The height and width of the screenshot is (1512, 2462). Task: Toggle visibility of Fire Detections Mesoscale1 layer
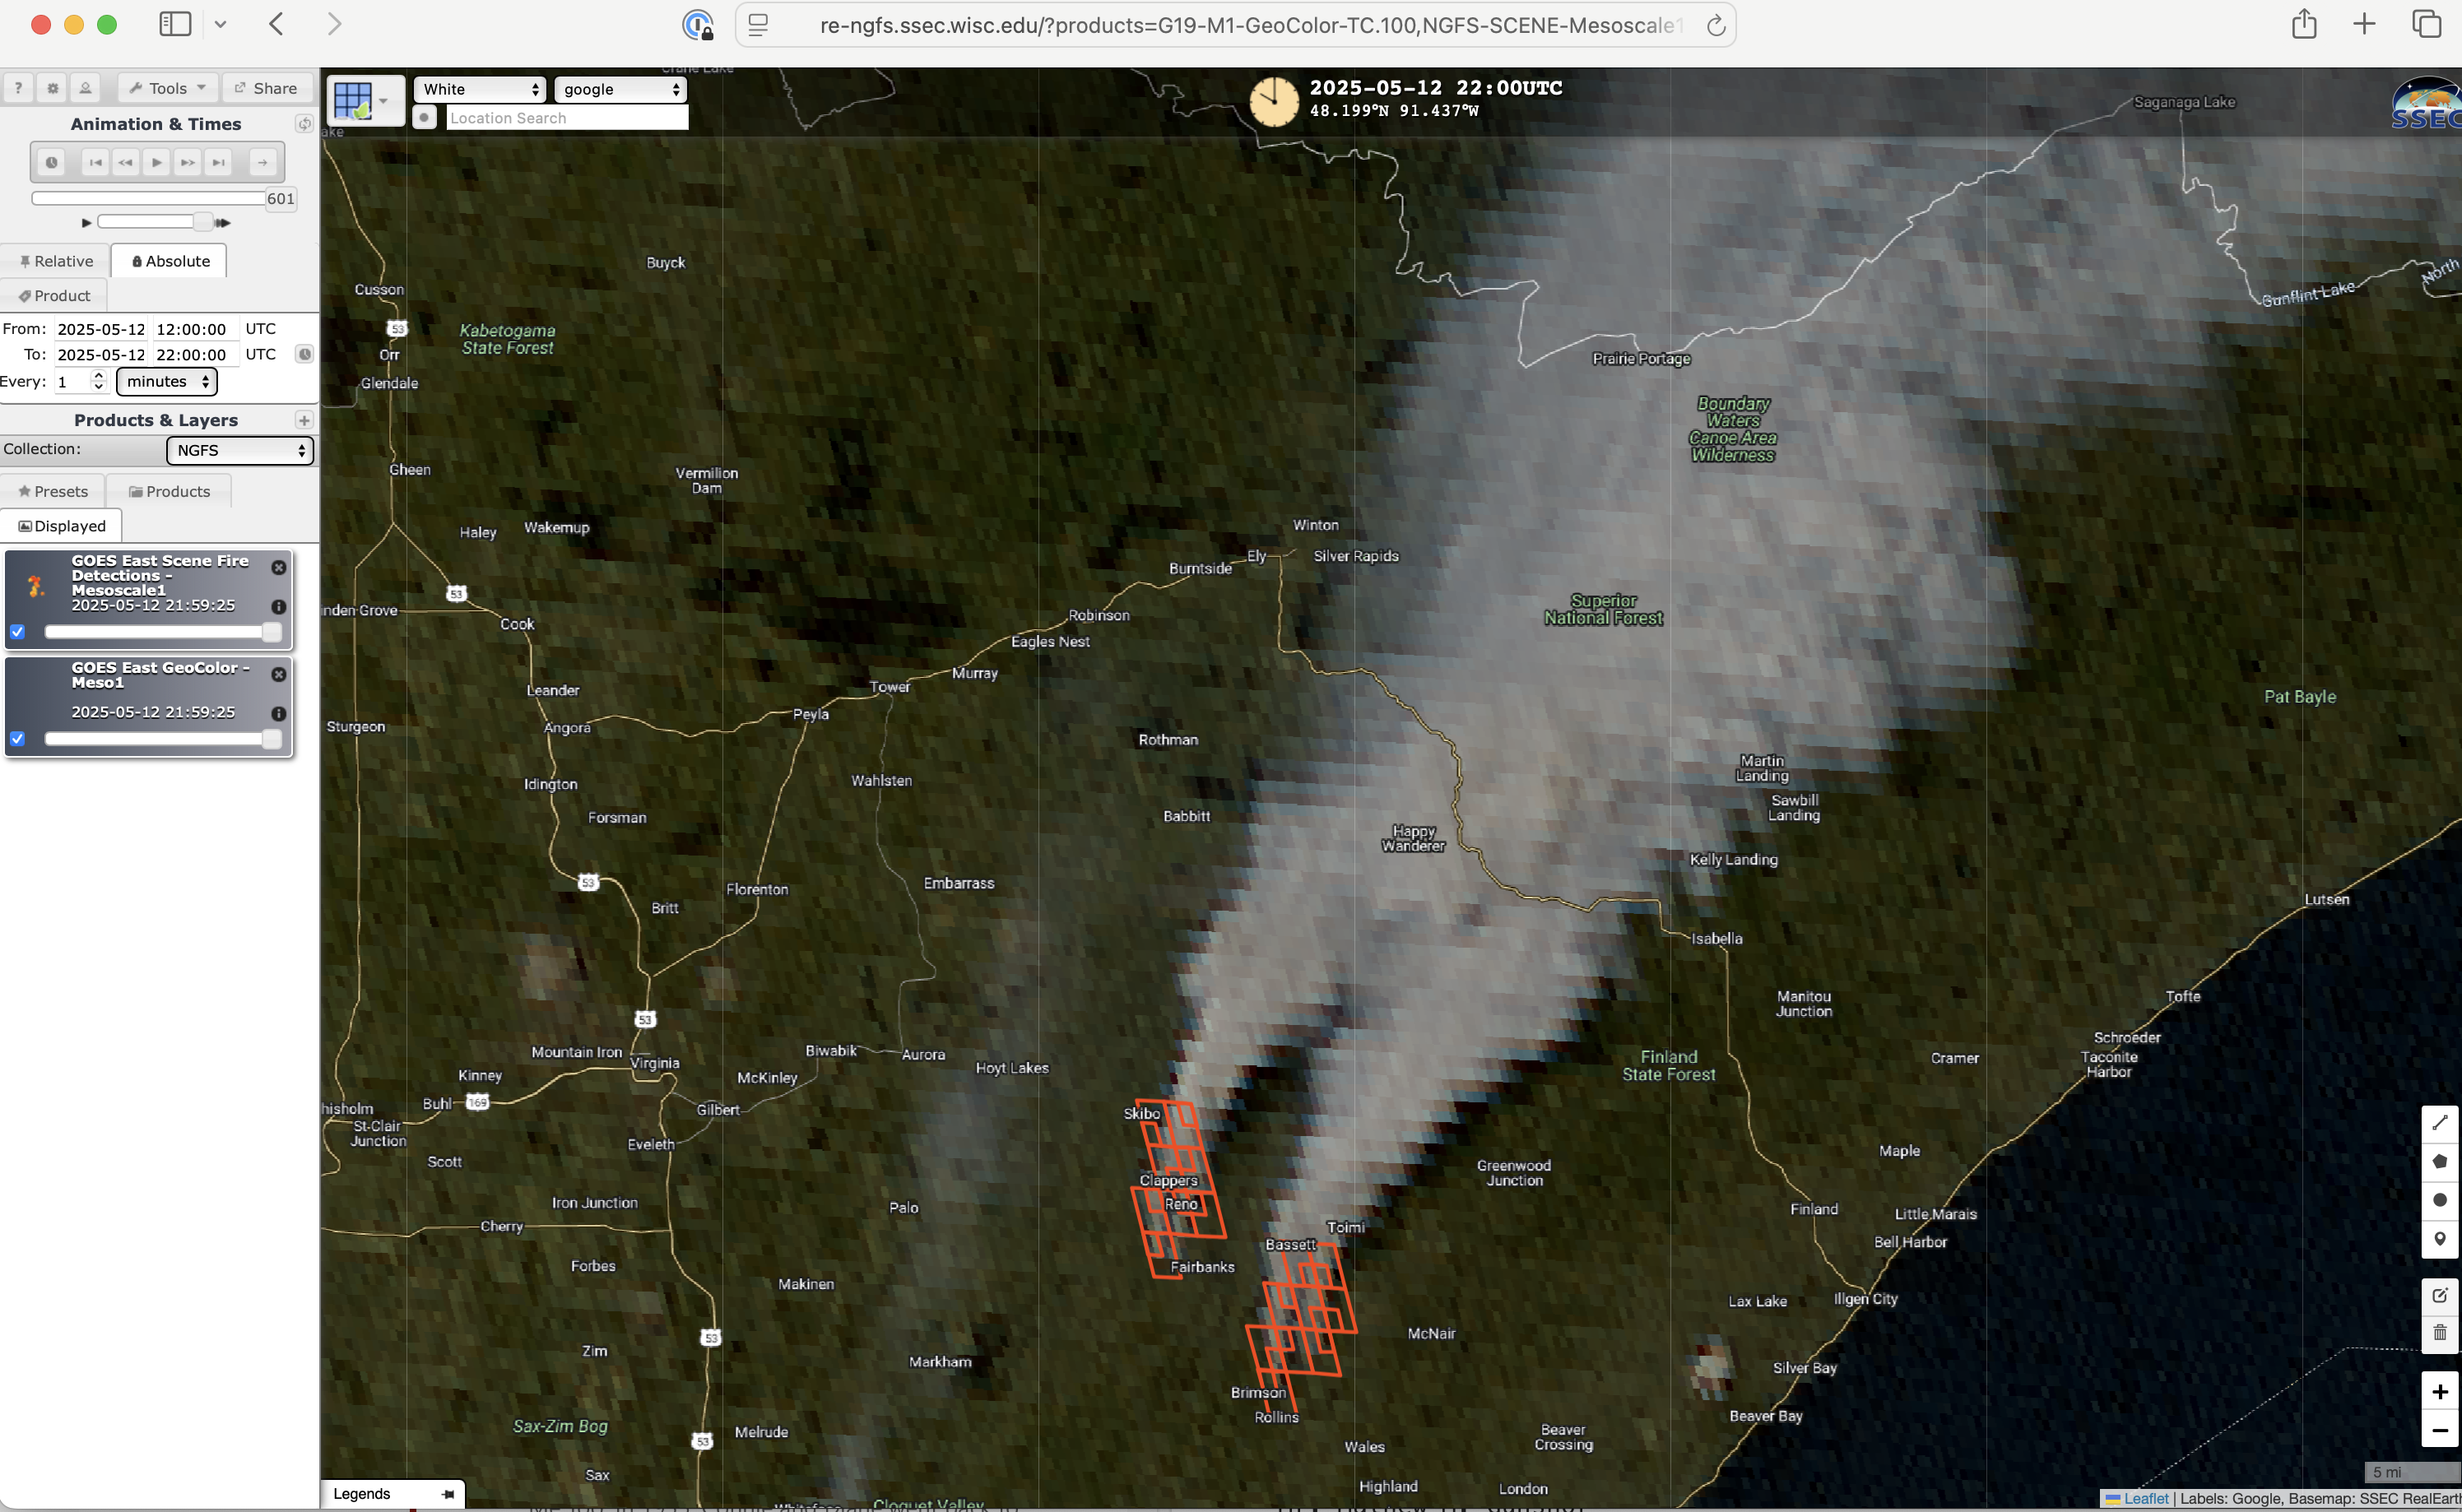coord(17,632)
